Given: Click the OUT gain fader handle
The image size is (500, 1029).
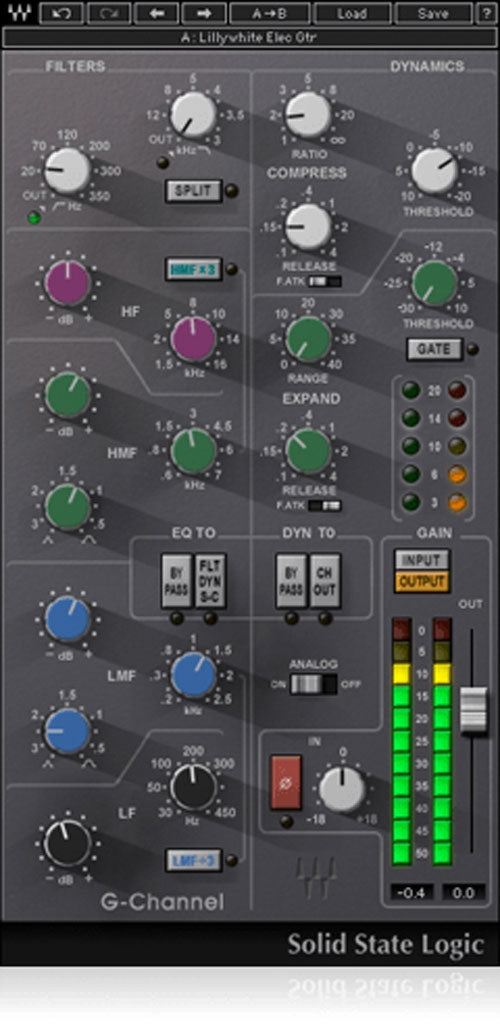Looking at the screenshot, I should 473,710.
